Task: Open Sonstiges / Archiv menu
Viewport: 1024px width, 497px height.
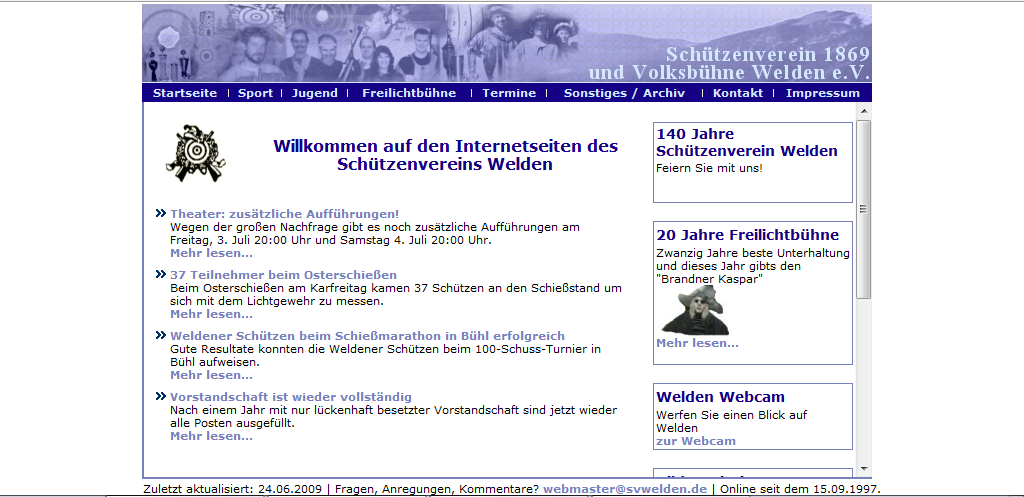Action: (x=624, y=93)
